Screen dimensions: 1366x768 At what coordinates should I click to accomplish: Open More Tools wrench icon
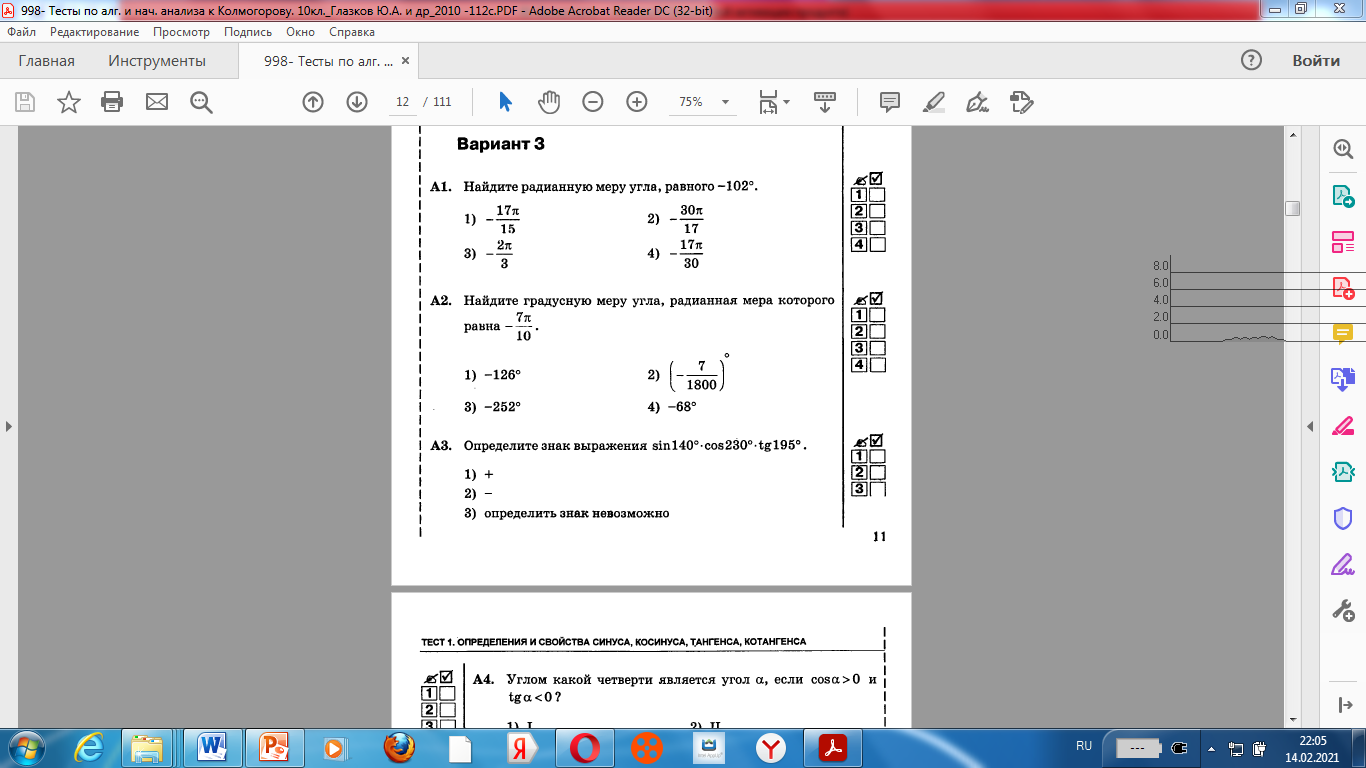coord(1343,610)
